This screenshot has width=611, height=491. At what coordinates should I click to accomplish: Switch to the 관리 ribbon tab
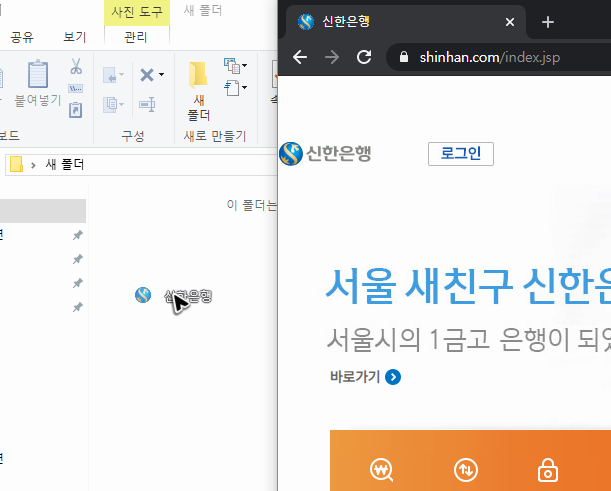(136, 37)
